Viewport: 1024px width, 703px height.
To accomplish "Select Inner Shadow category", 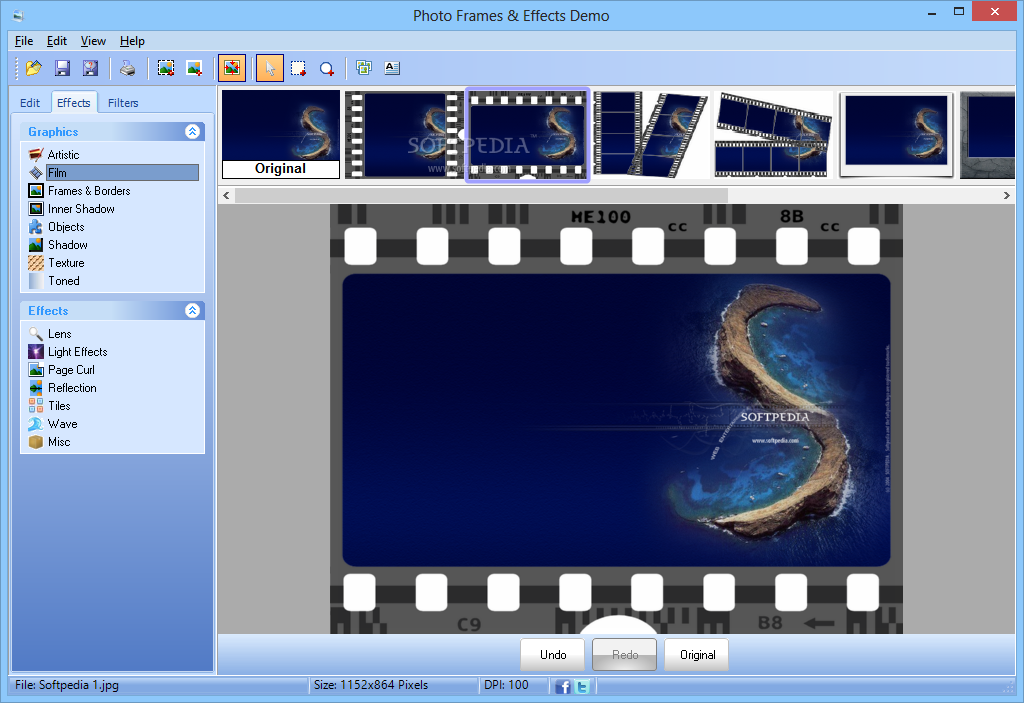I will tap(81, 209).
